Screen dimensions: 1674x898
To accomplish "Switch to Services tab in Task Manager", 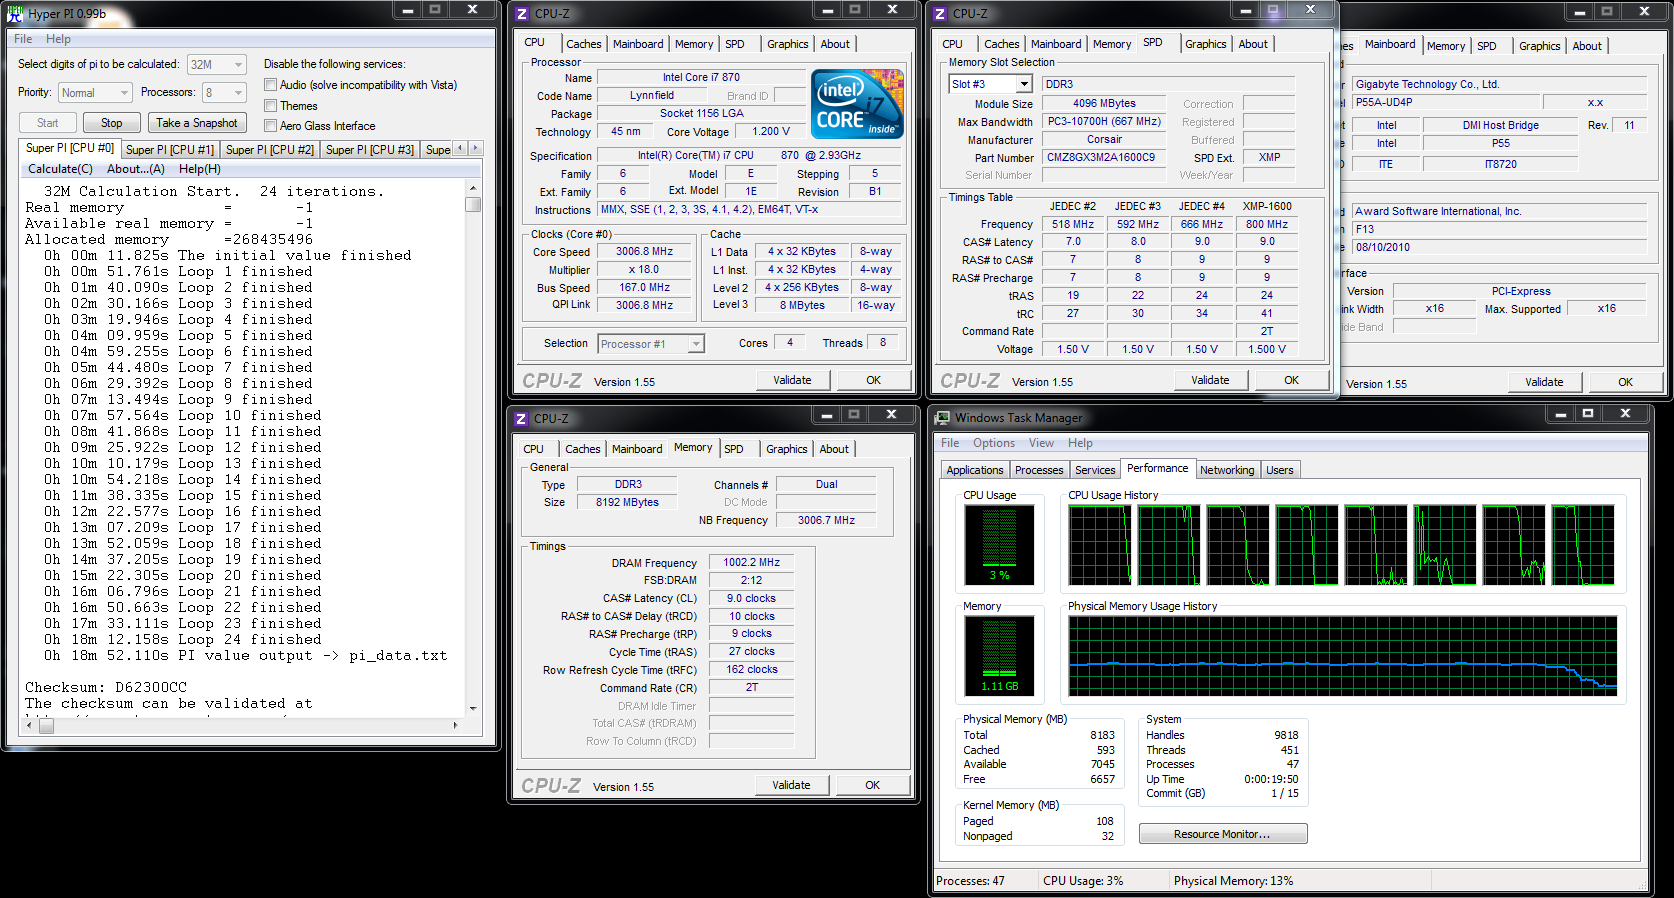I will [1095, 470].
